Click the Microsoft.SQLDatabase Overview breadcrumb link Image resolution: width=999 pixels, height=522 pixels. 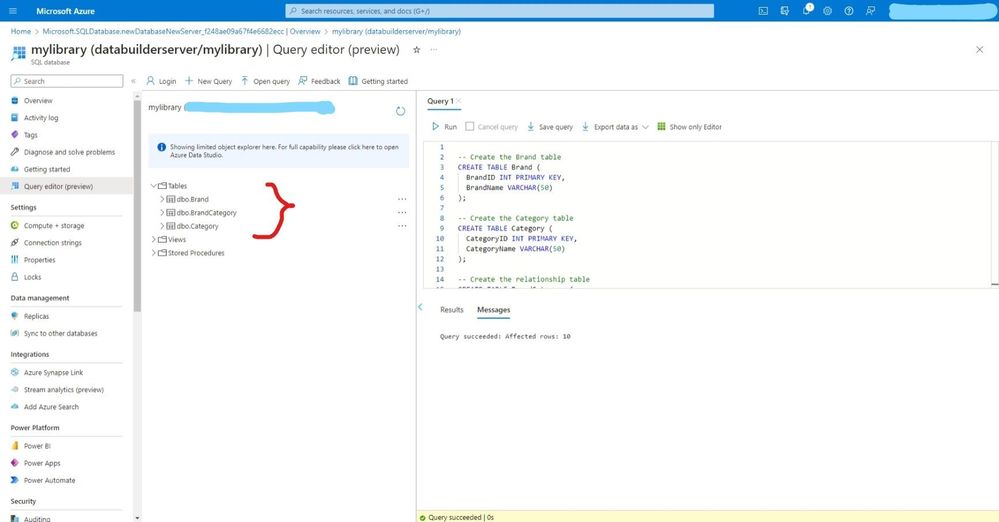point(182,31)
